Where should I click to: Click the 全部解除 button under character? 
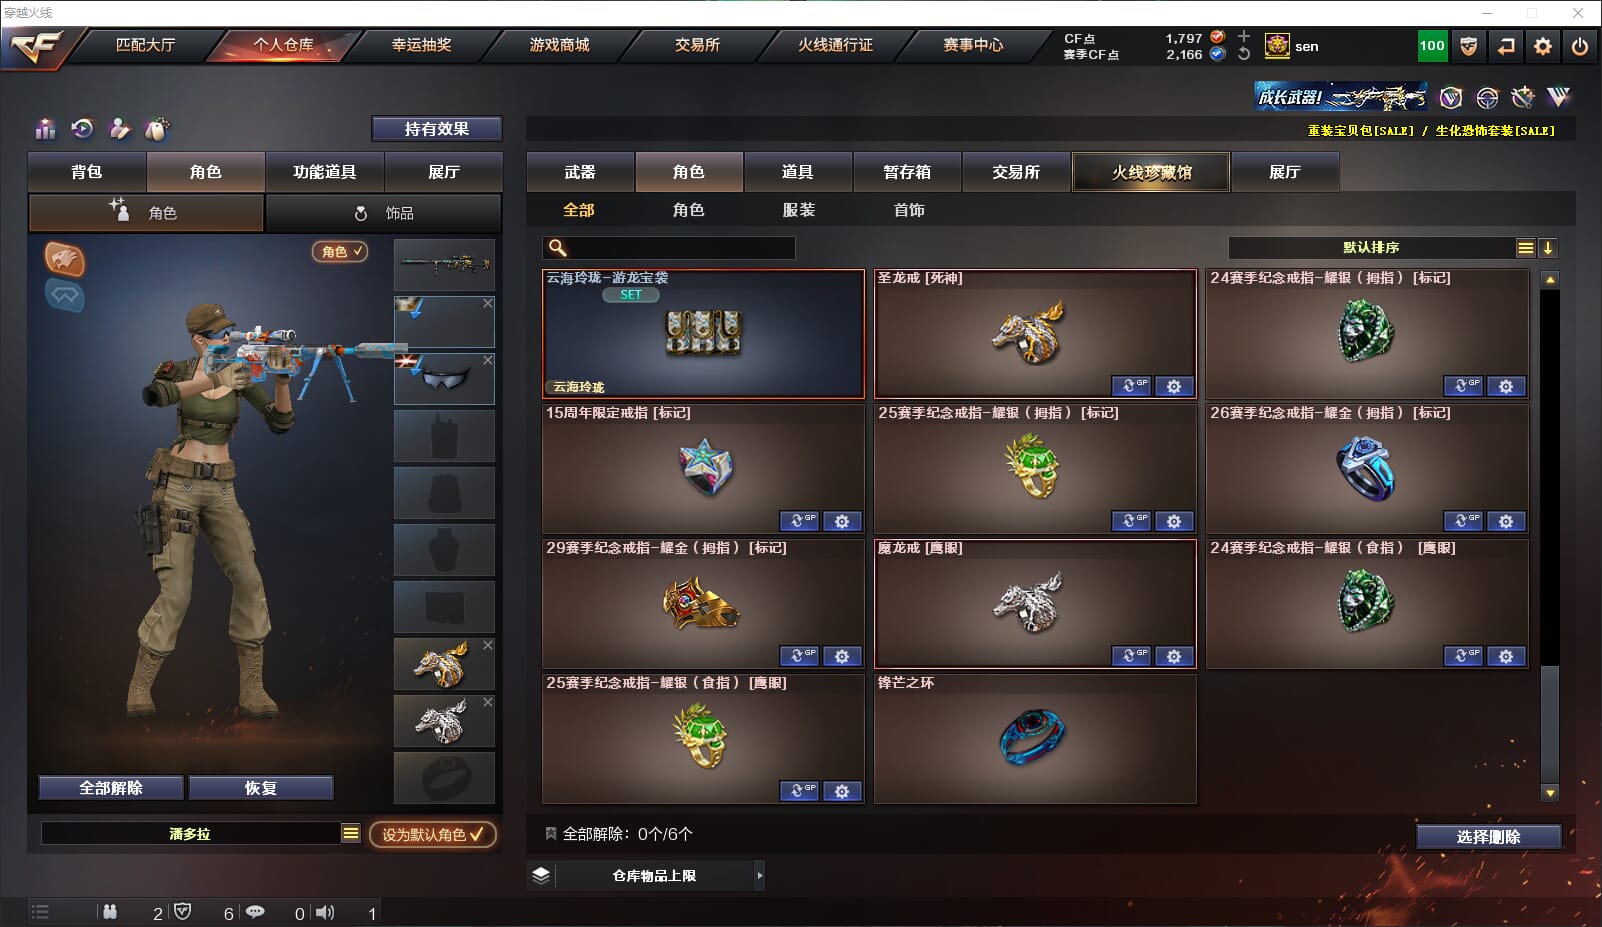111,788
